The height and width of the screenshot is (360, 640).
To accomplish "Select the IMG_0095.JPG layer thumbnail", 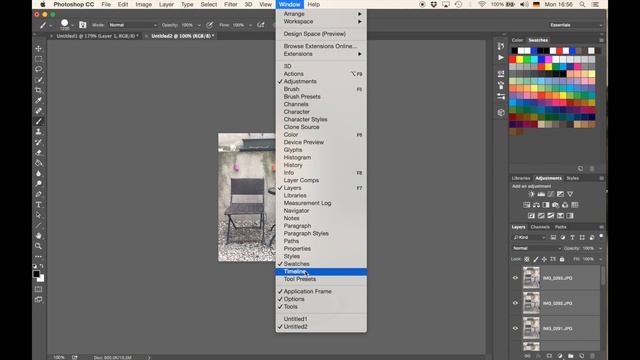I will [531, 278].
